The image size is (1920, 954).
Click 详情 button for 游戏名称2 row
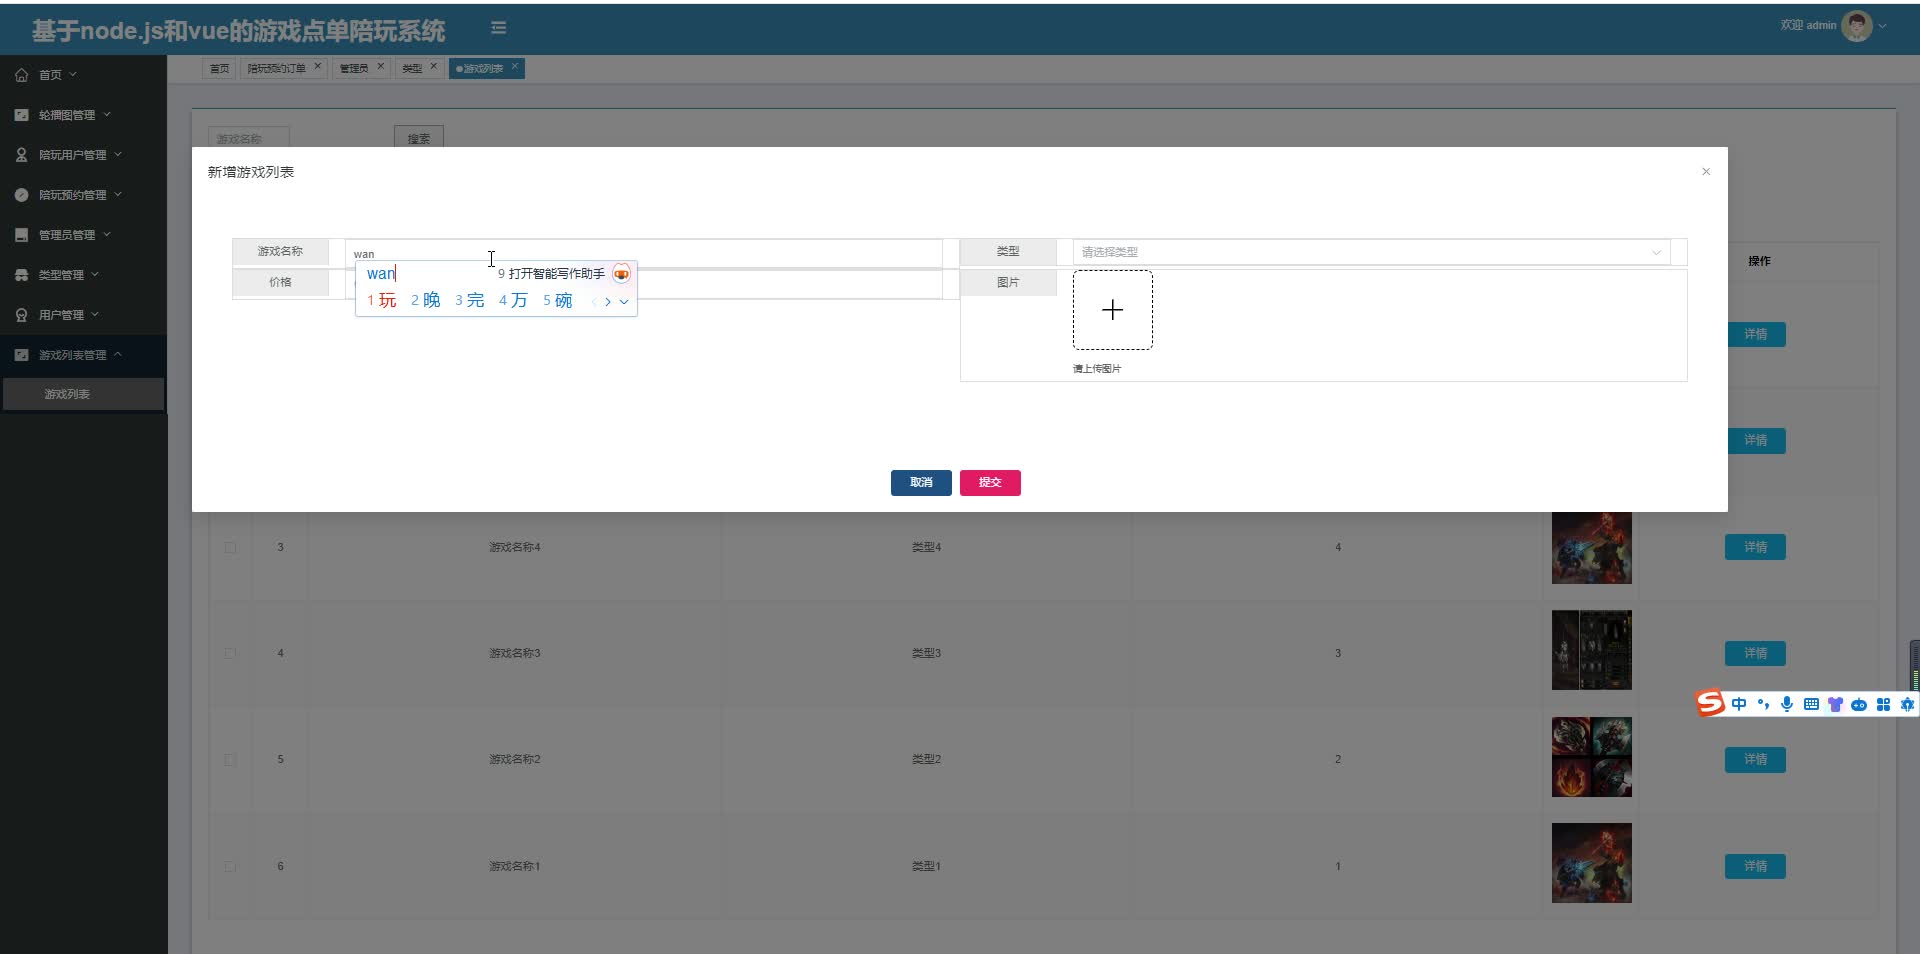tap(1755, 759)
